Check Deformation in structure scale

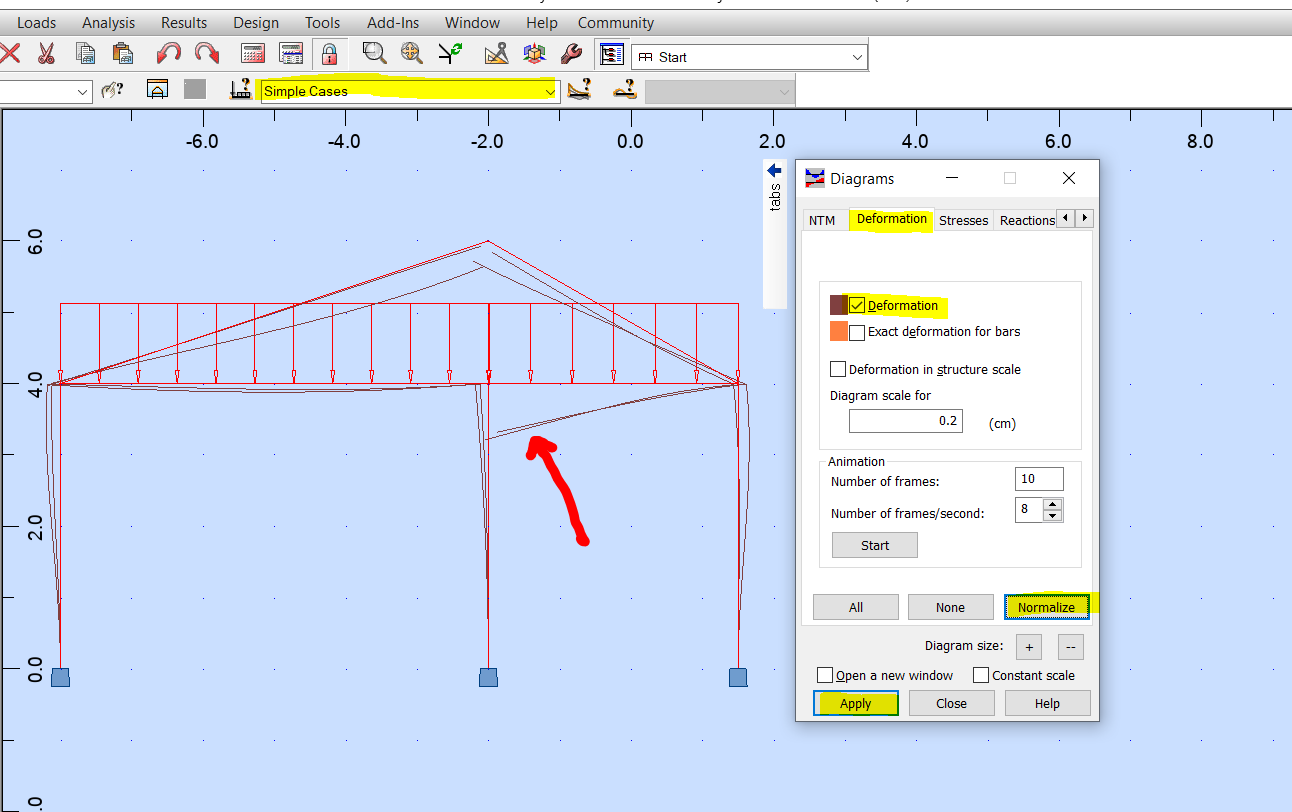tap(838, 369)
